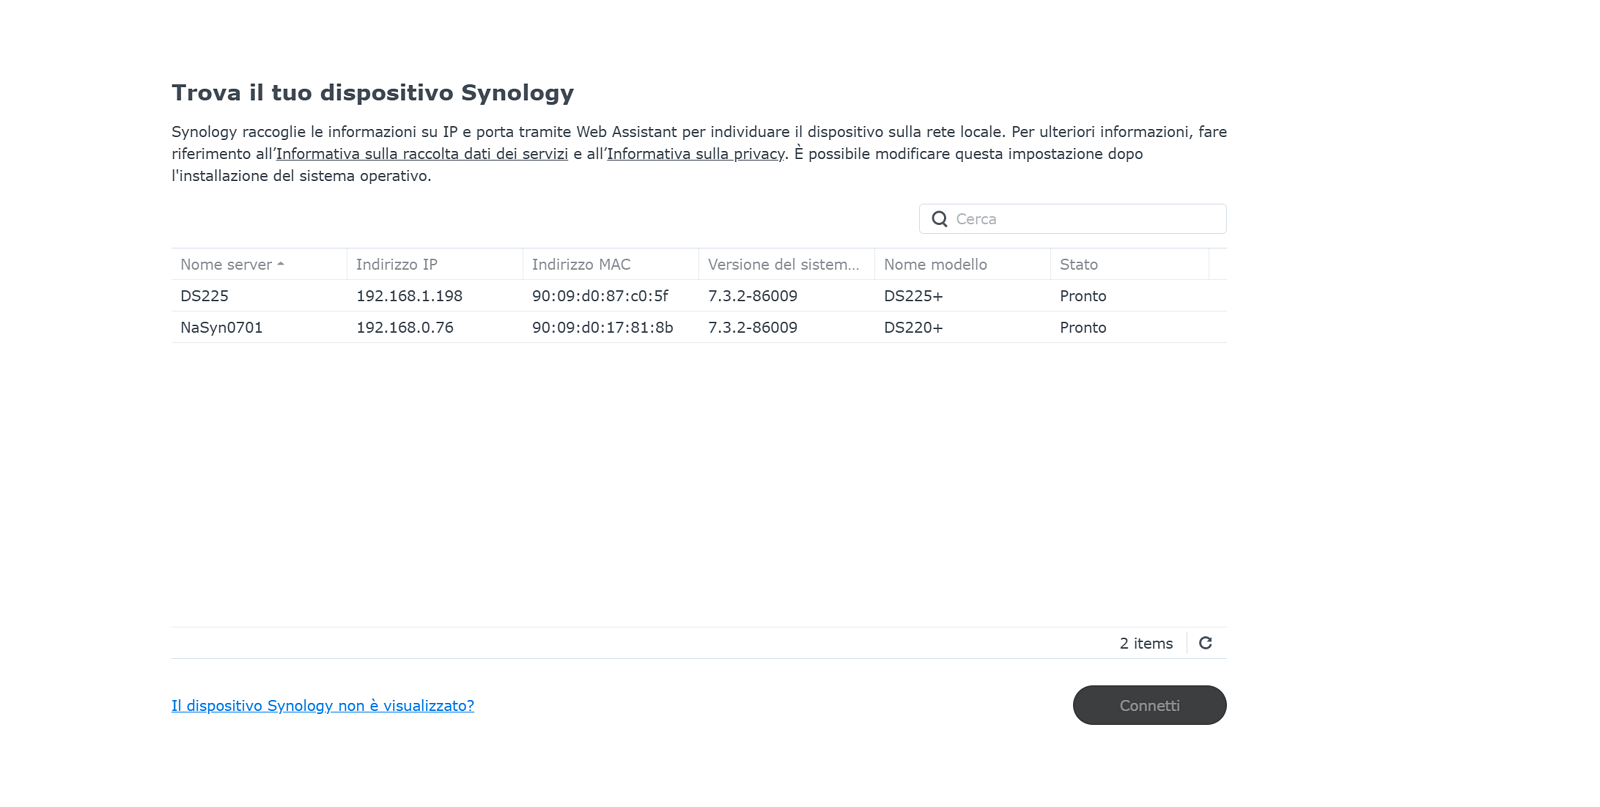1600x807 pixels.
Task: Open the Informativa sulla privacy link
Action: coord(696,154)
